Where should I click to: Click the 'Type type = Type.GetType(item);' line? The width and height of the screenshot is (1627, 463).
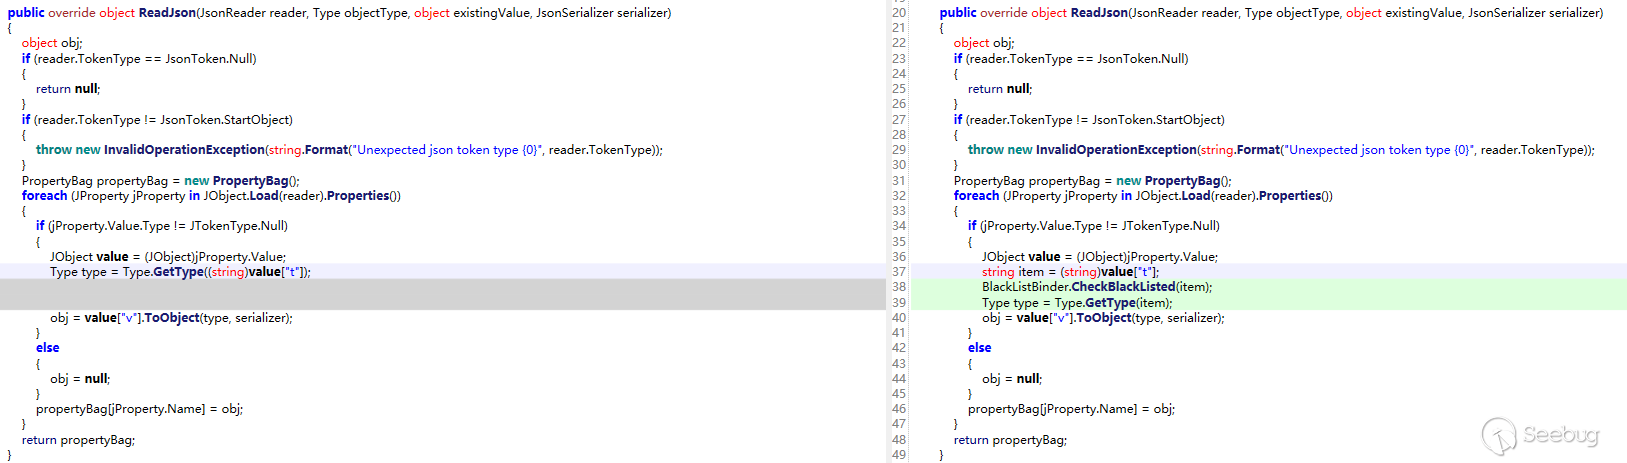coord(1077,303)
